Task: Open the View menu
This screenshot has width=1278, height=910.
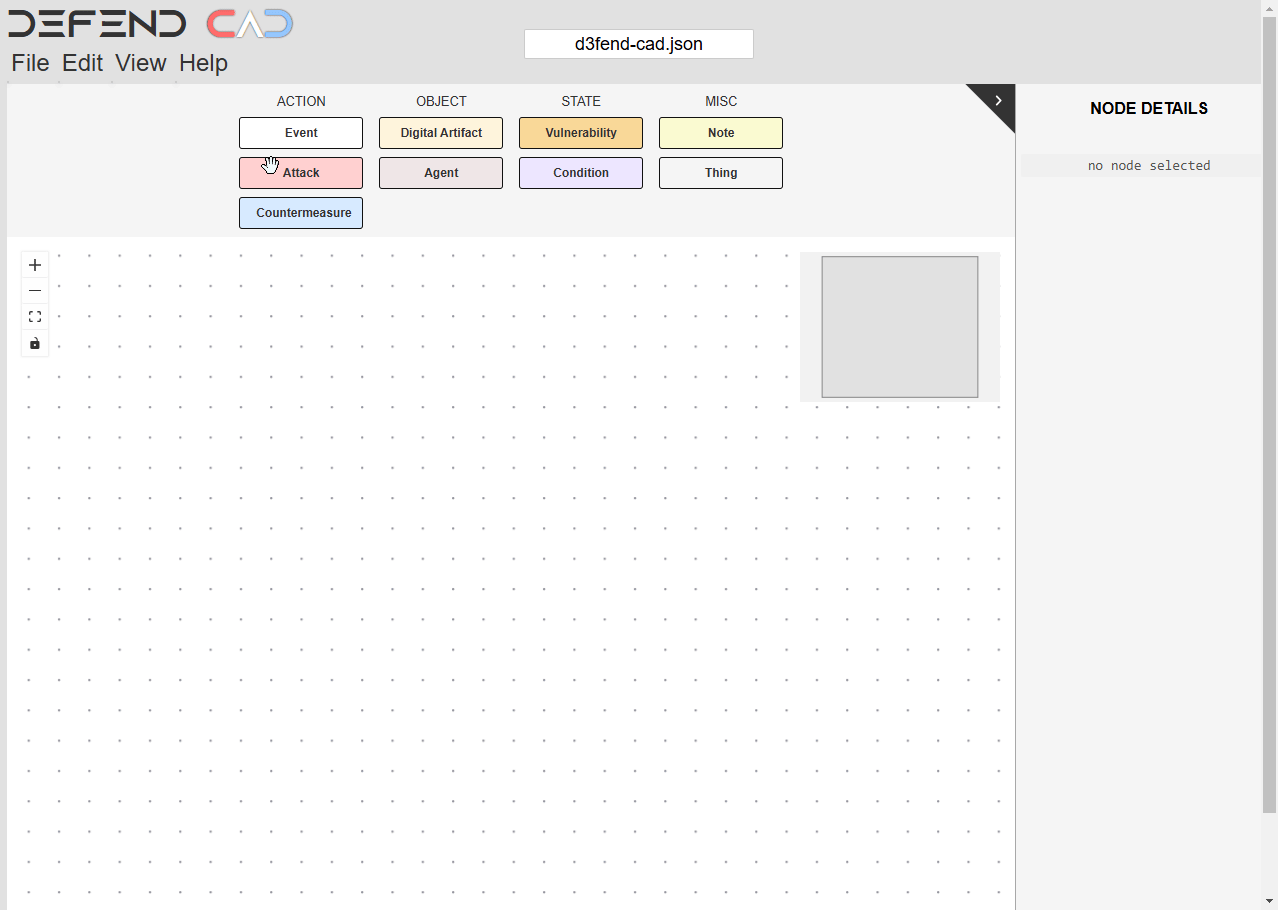Action: point(140,63)
